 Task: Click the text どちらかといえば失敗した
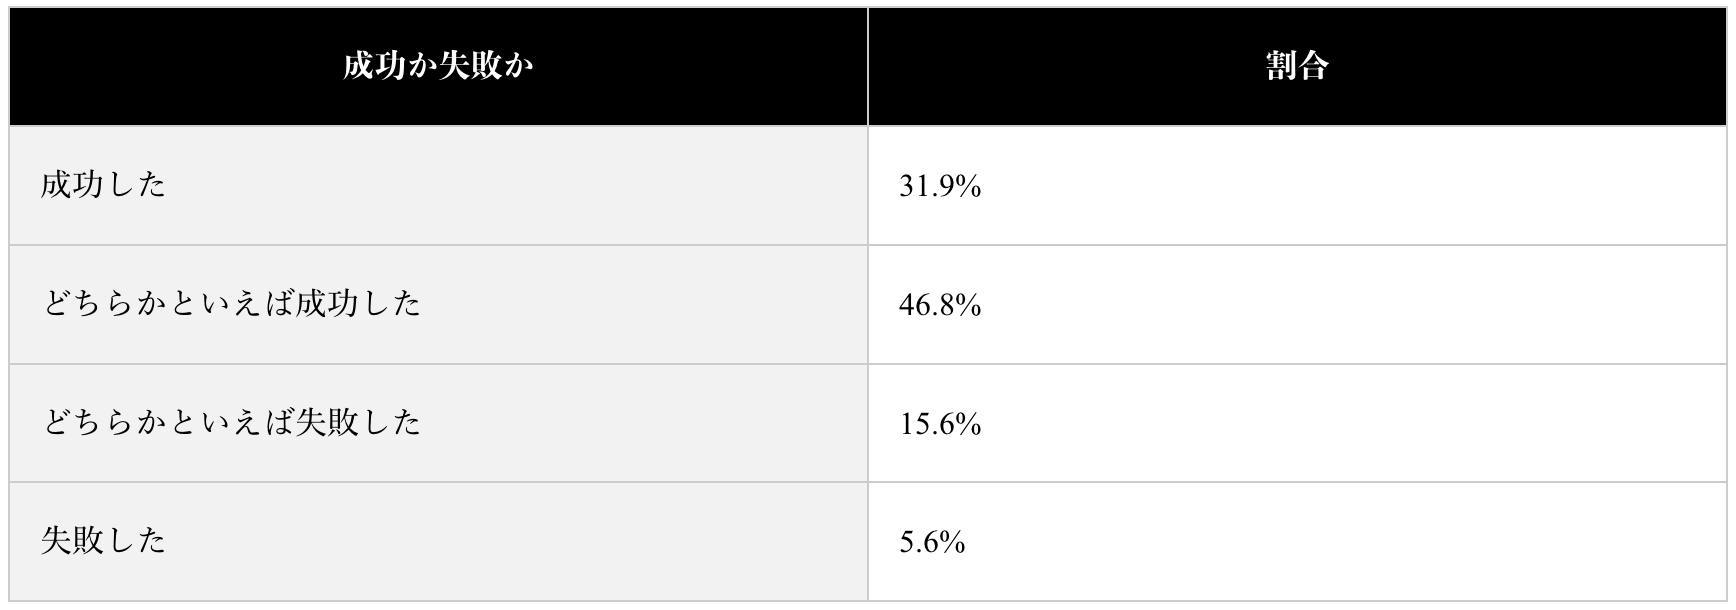click(231, 423)
